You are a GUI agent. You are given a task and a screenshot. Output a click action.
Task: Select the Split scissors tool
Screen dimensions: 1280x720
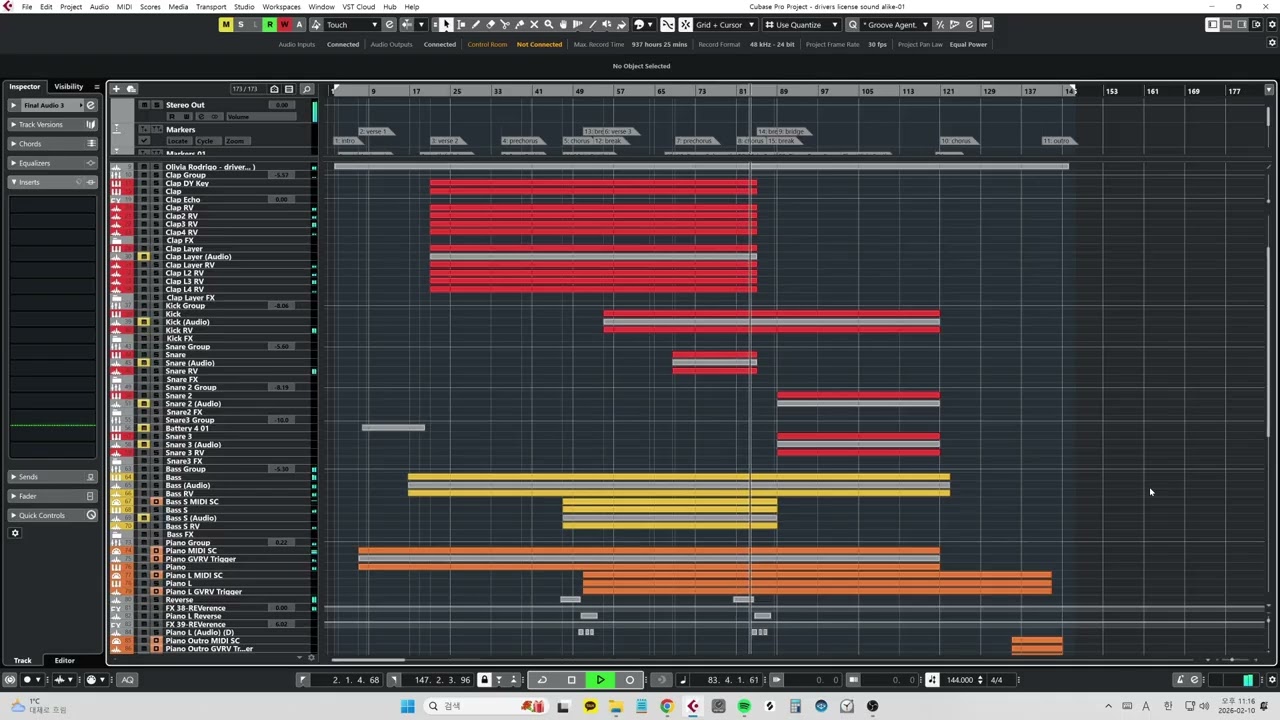point(505,25)
